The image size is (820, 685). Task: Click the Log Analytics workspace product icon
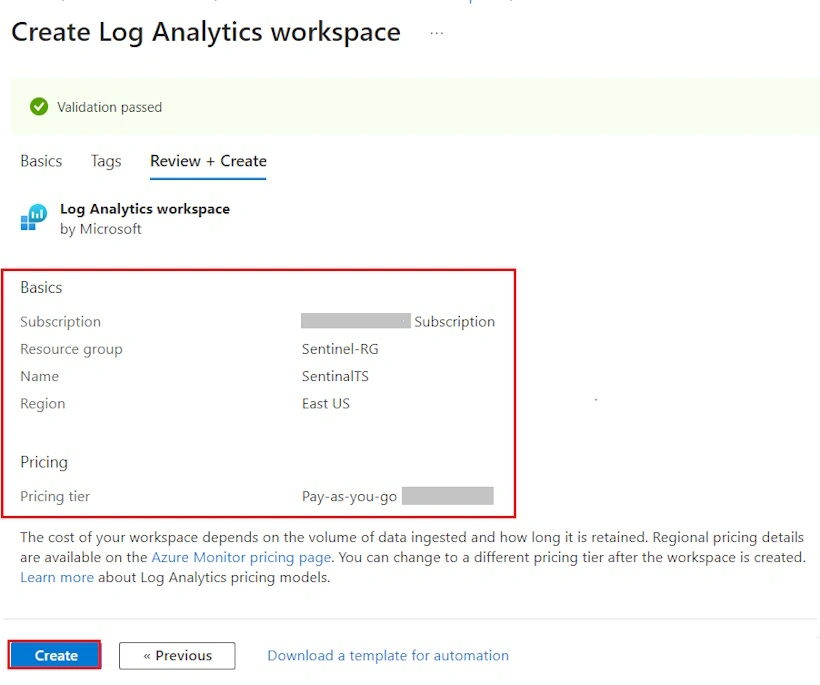click(33, 217)
